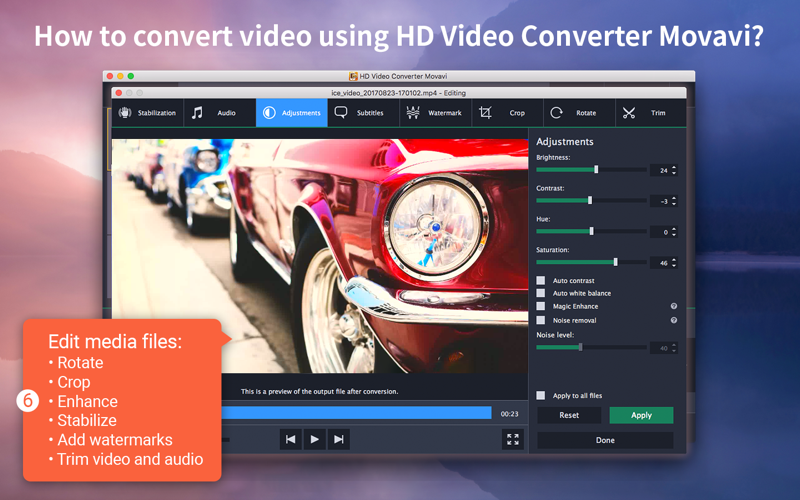Click the Brightness value stepper arrows
The height and width of the screenshot is (500, 800).
coord(674,170)
